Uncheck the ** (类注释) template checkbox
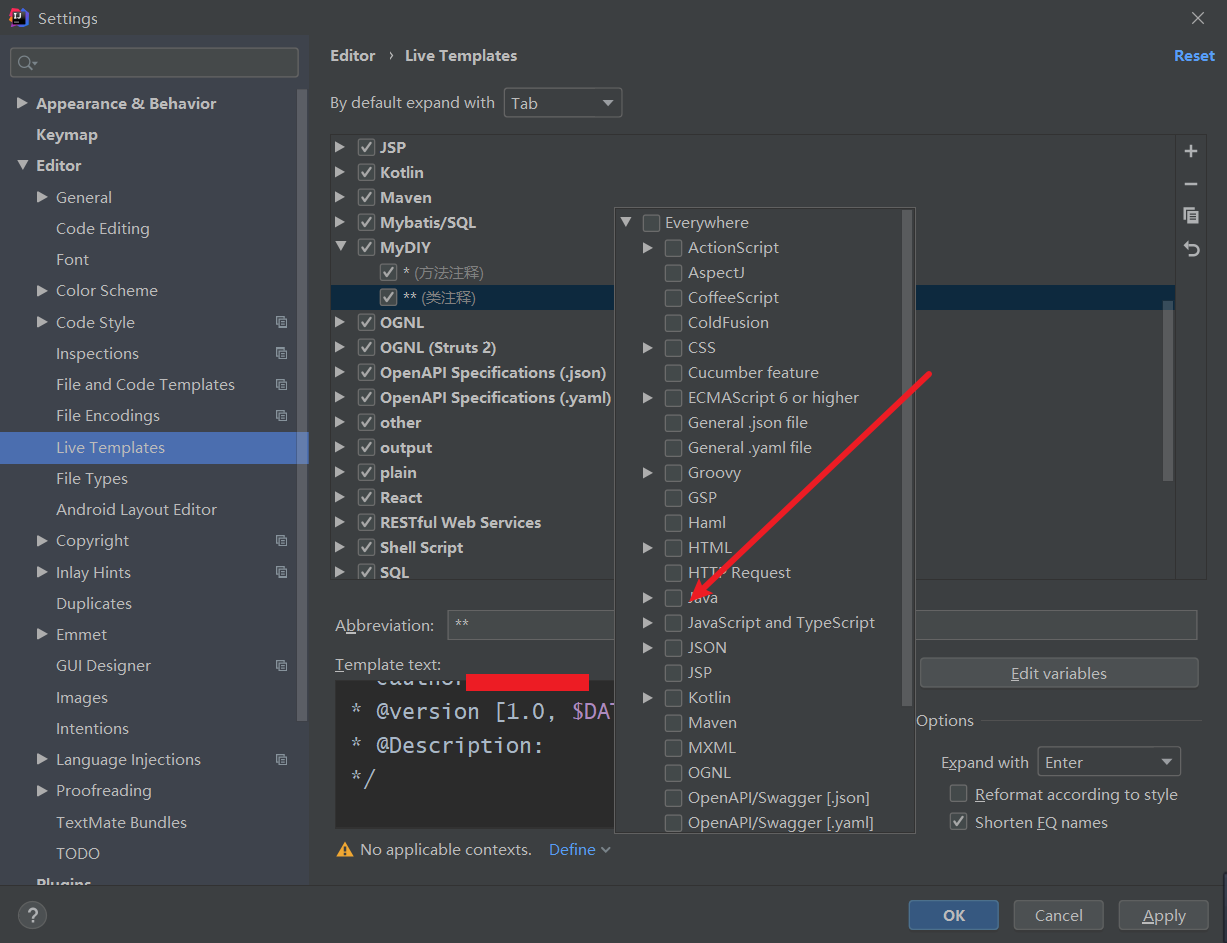The image size is (1227, 943). click(x=388, y=297)
